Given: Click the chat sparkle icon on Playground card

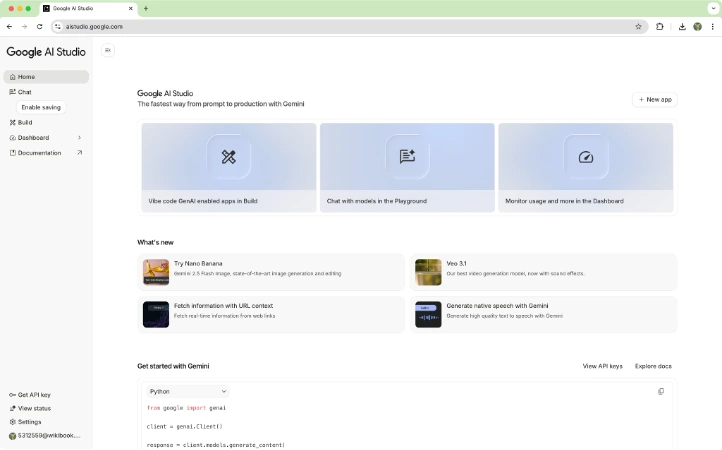Looking at the screenshot, I should click(407, 157).
